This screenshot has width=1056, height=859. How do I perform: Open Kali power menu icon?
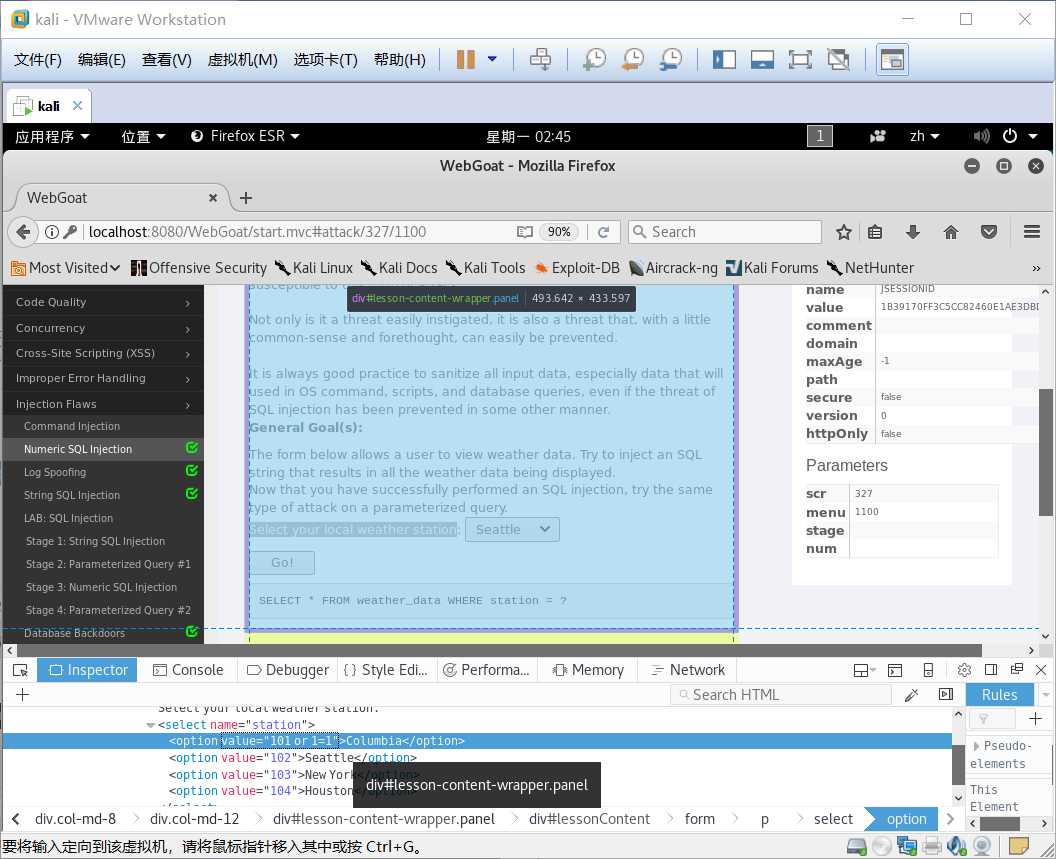pos(1010,136)
